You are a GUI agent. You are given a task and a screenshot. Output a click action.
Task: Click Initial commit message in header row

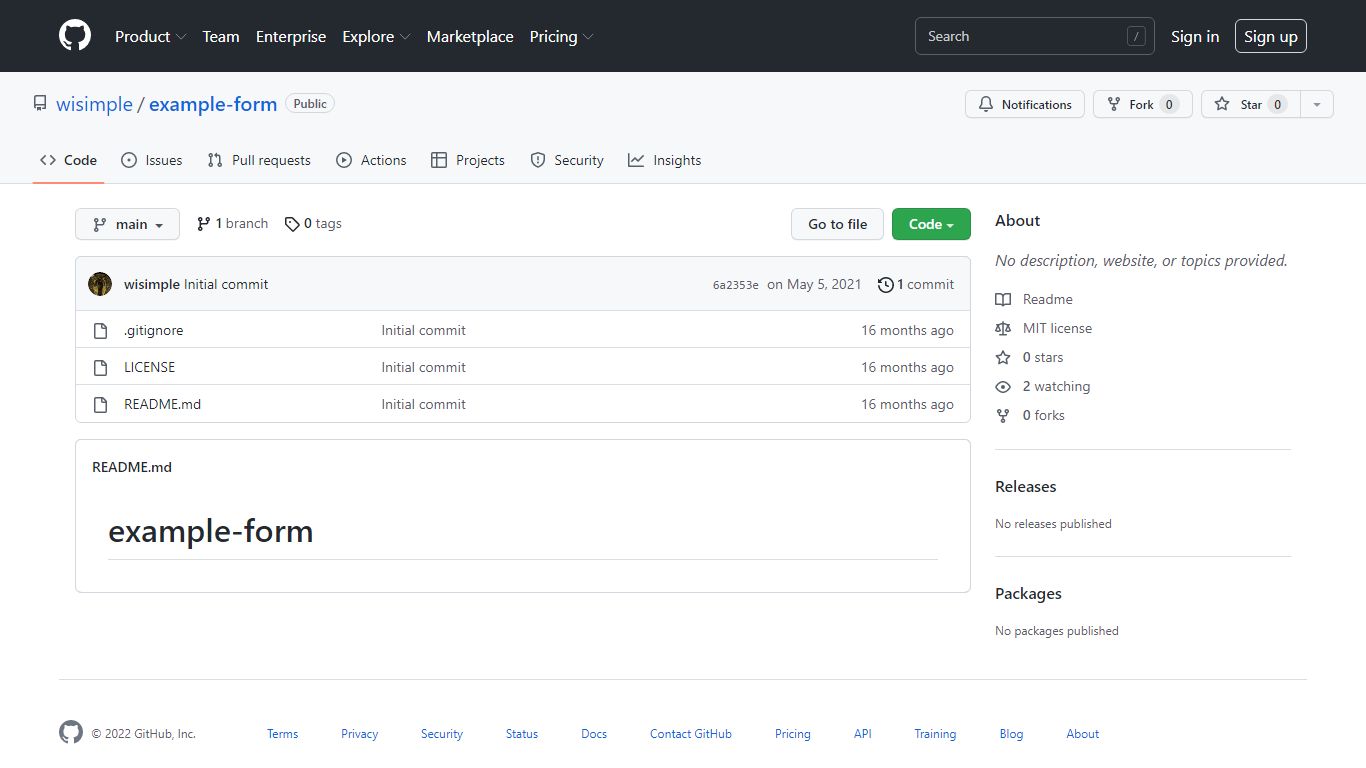[x=226, y=284]
